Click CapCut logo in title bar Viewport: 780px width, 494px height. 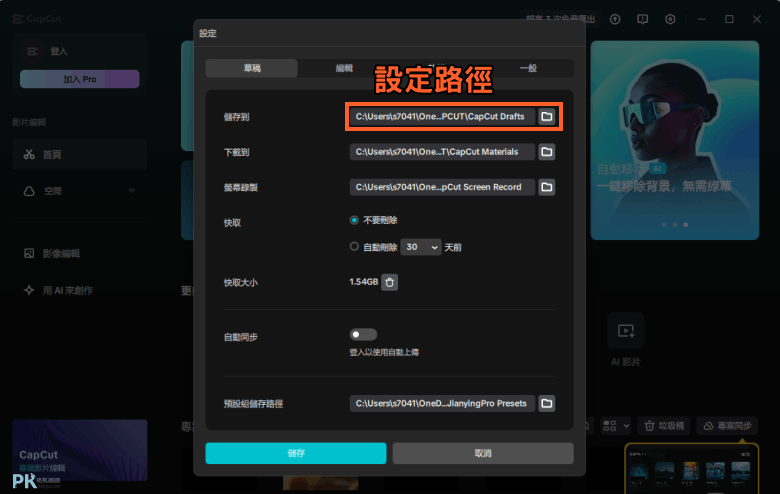pyautogui.click(x=37, y=19)
